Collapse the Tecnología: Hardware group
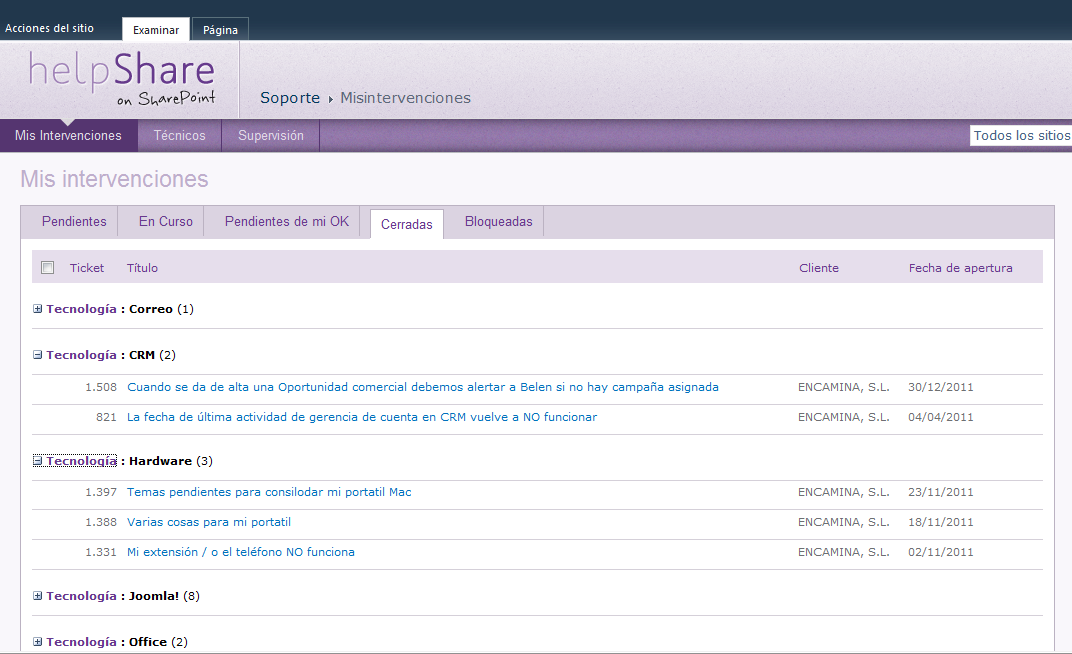The image size is (1072, 654). [x=37, y=460]
